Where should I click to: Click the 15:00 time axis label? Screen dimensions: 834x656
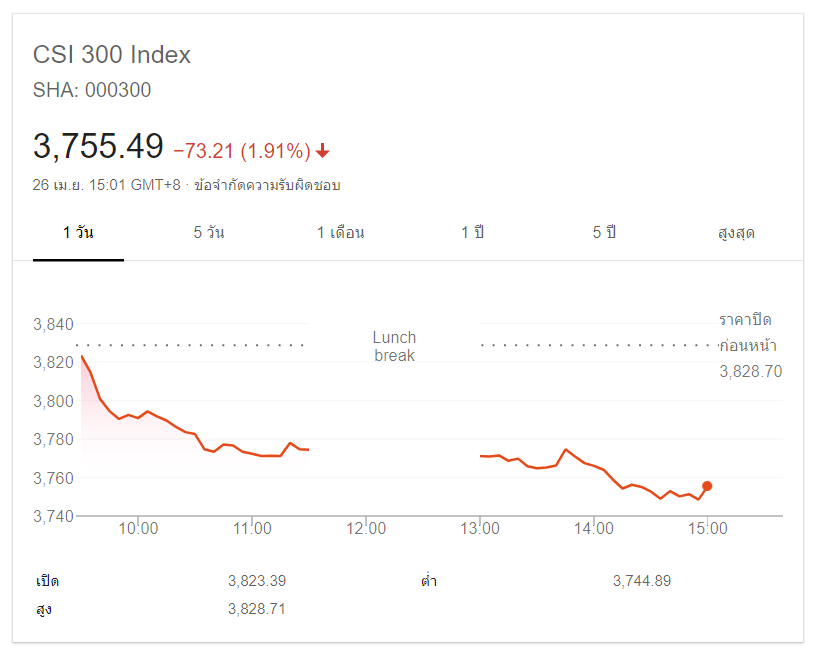[707, 529]
